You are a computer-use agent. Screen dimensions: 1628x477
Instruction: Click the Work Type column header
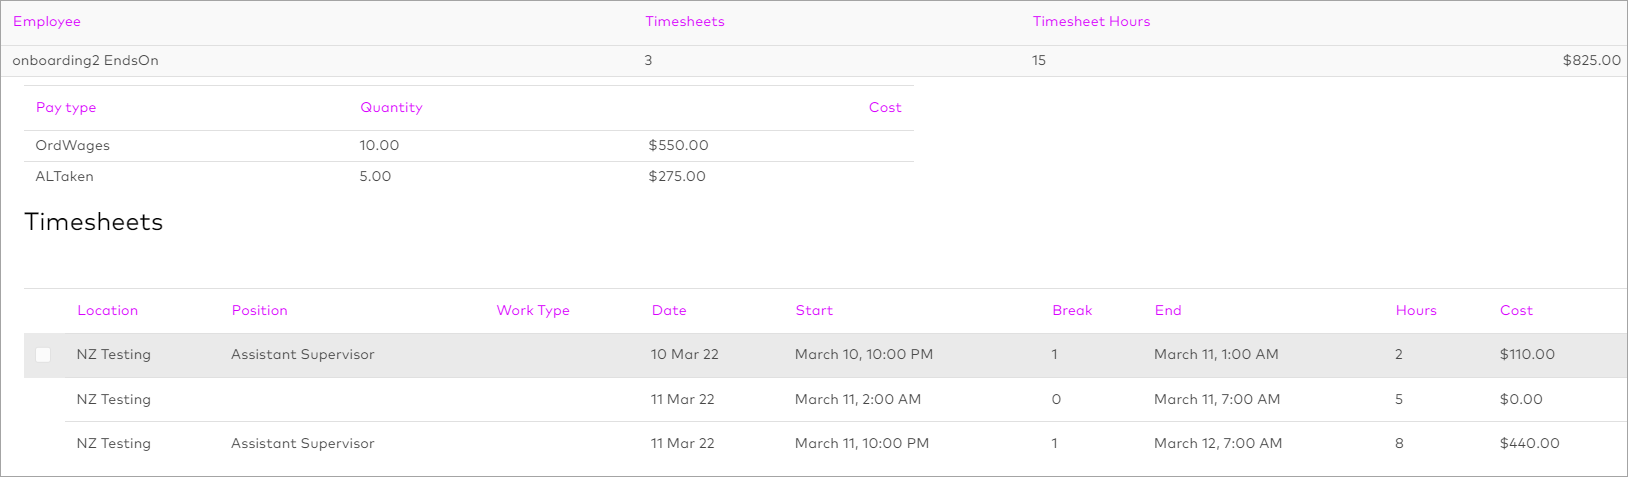[533, 311]
